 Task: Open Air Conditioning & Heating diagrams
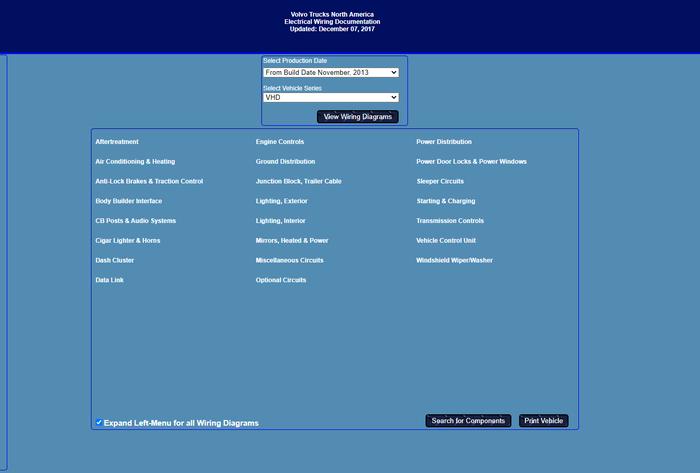coord(134,161)
